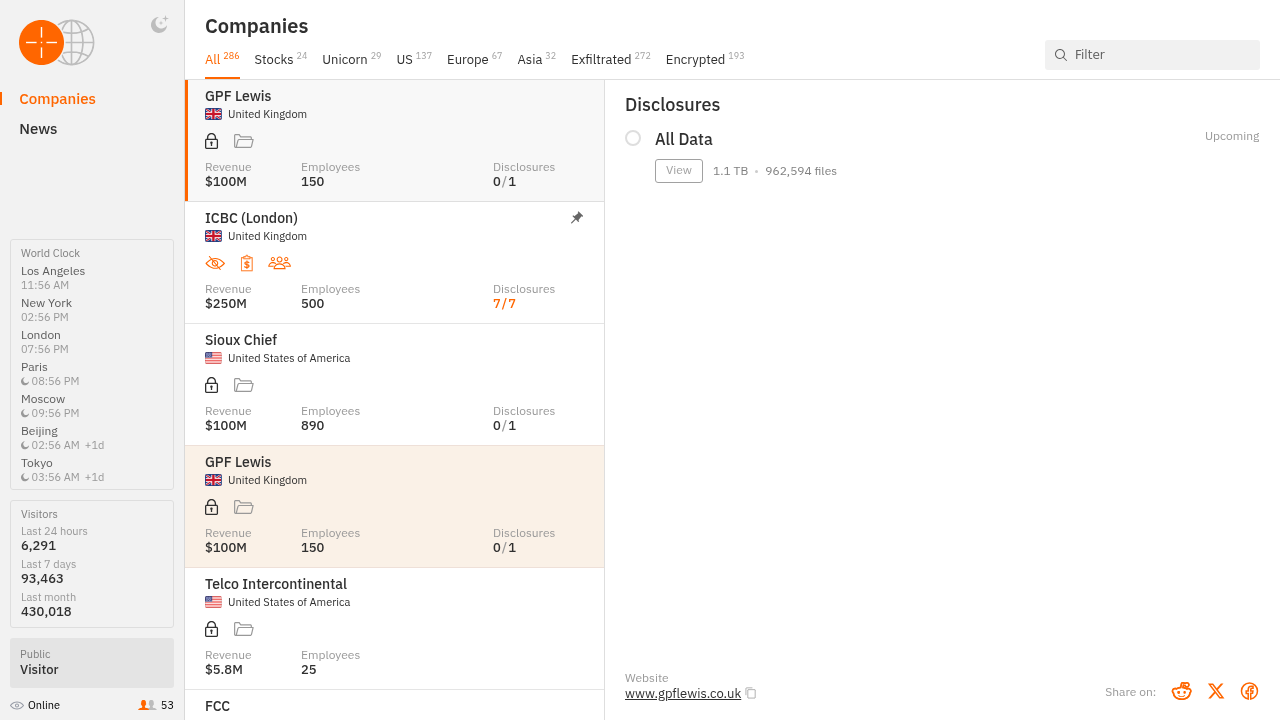Switch to the US tab
The image size is (1280, 720).
[414, 59]
